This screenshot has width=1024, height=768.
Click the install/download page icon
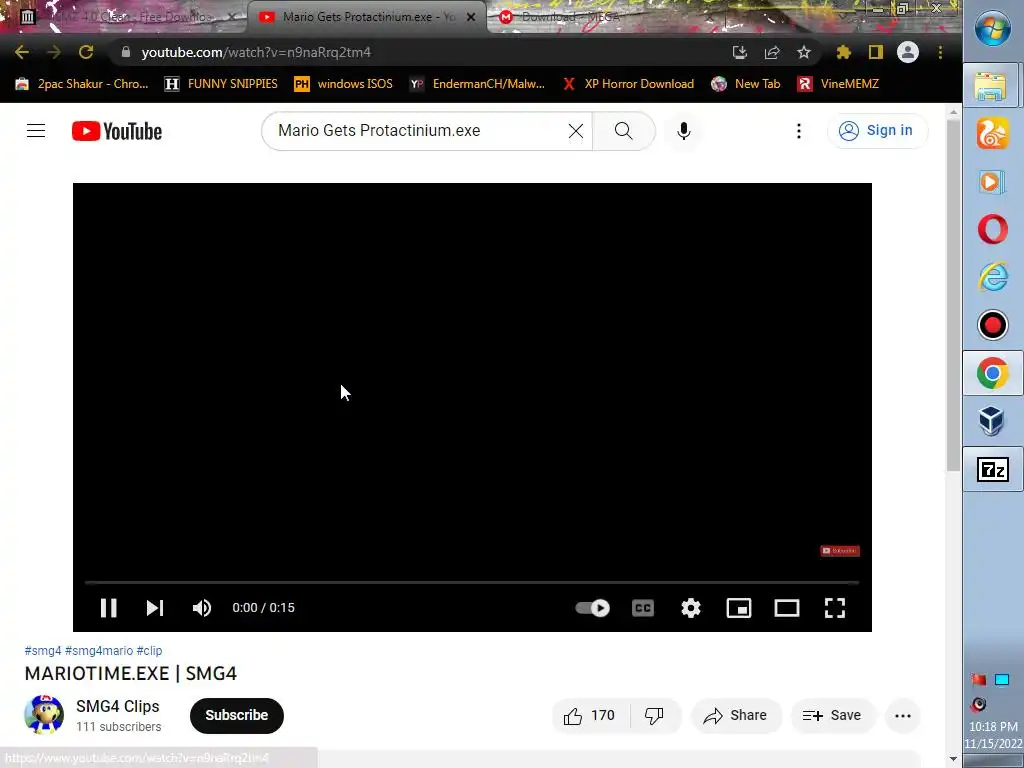point(739,52)
